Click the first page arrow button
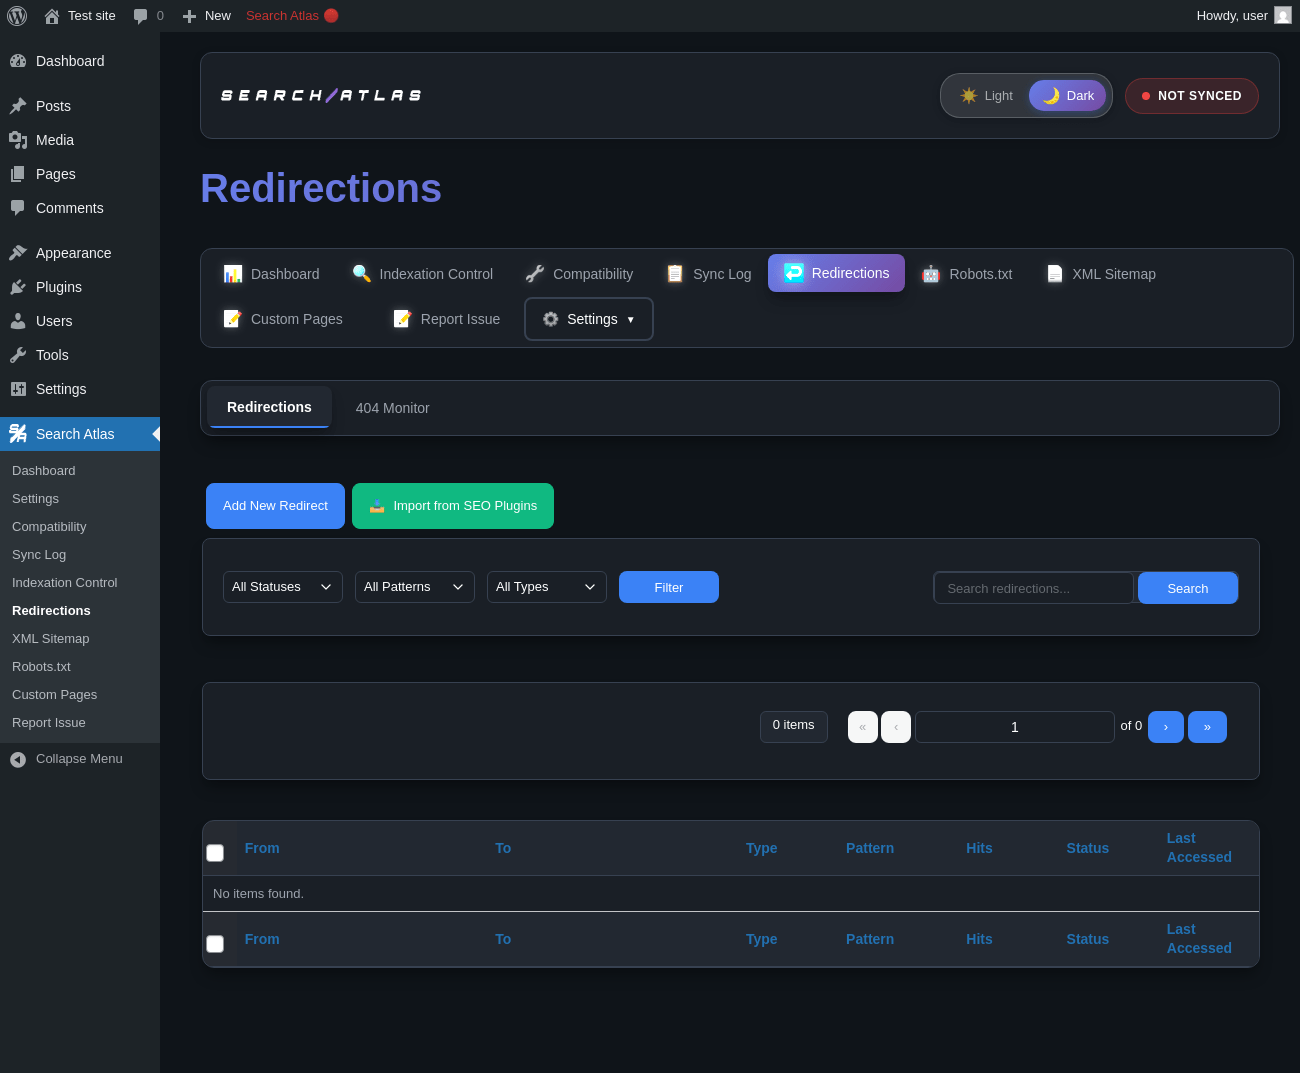This screenshot has height=1073, width=1300. 863,727
